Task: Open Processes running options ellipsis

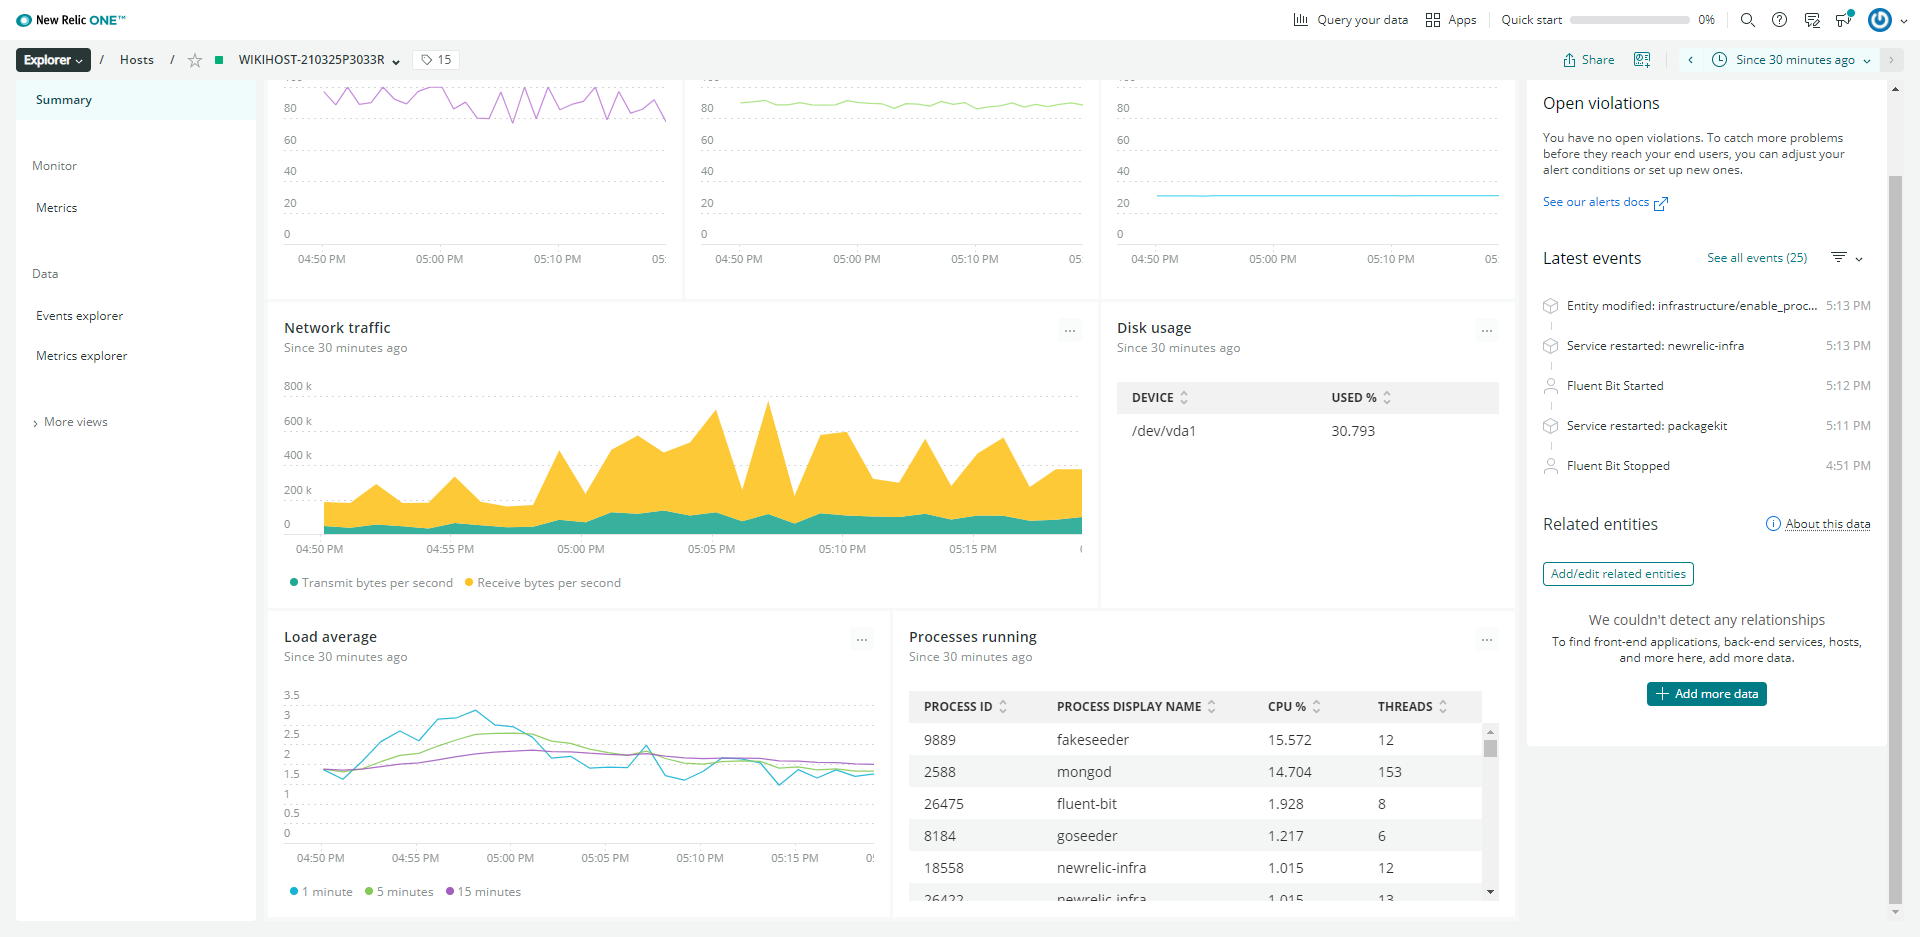Action: click(1487, 639)
